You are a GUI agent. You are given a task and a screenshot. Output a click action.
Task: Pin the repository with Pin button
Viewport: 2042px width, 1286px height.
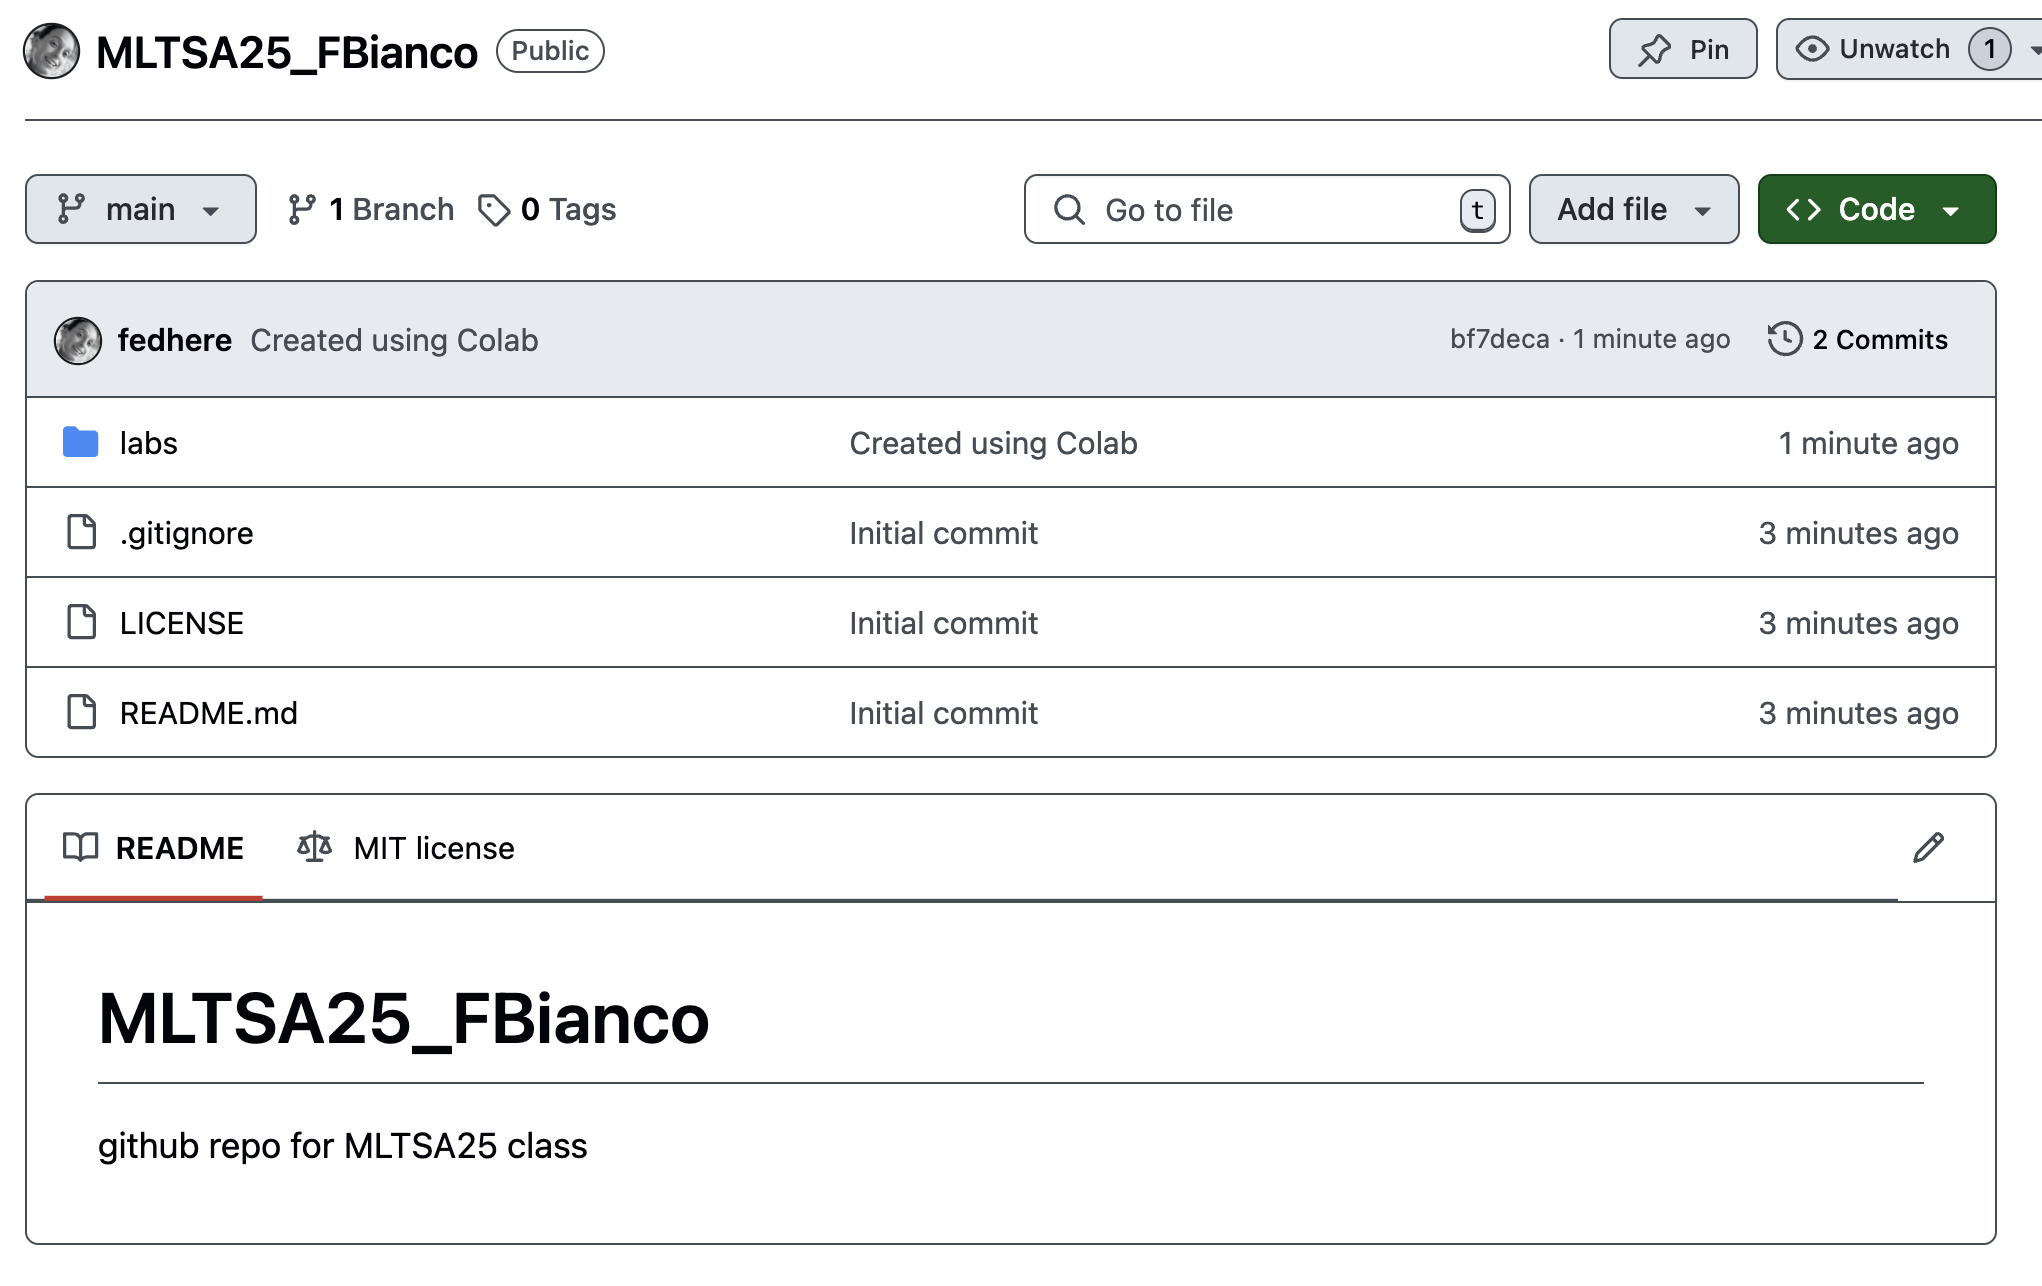(x=1682, y=49)
